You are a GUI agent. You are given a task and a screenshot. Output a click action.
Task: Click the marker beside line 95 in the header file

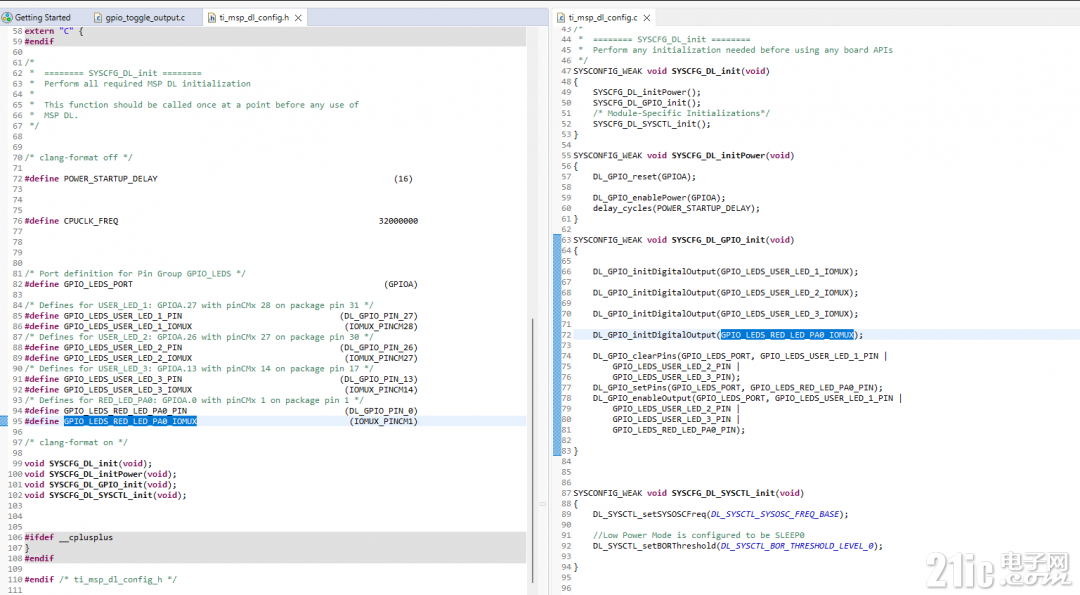3,421
